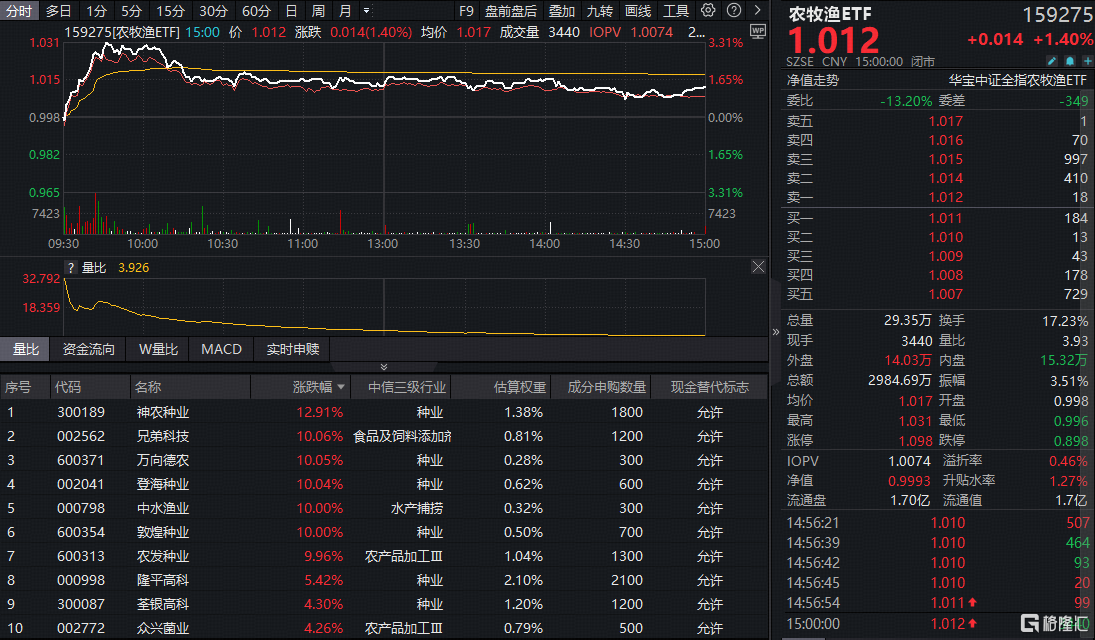Set a price alert with bell icon

pyautogui.click(x=1070, y=61)
